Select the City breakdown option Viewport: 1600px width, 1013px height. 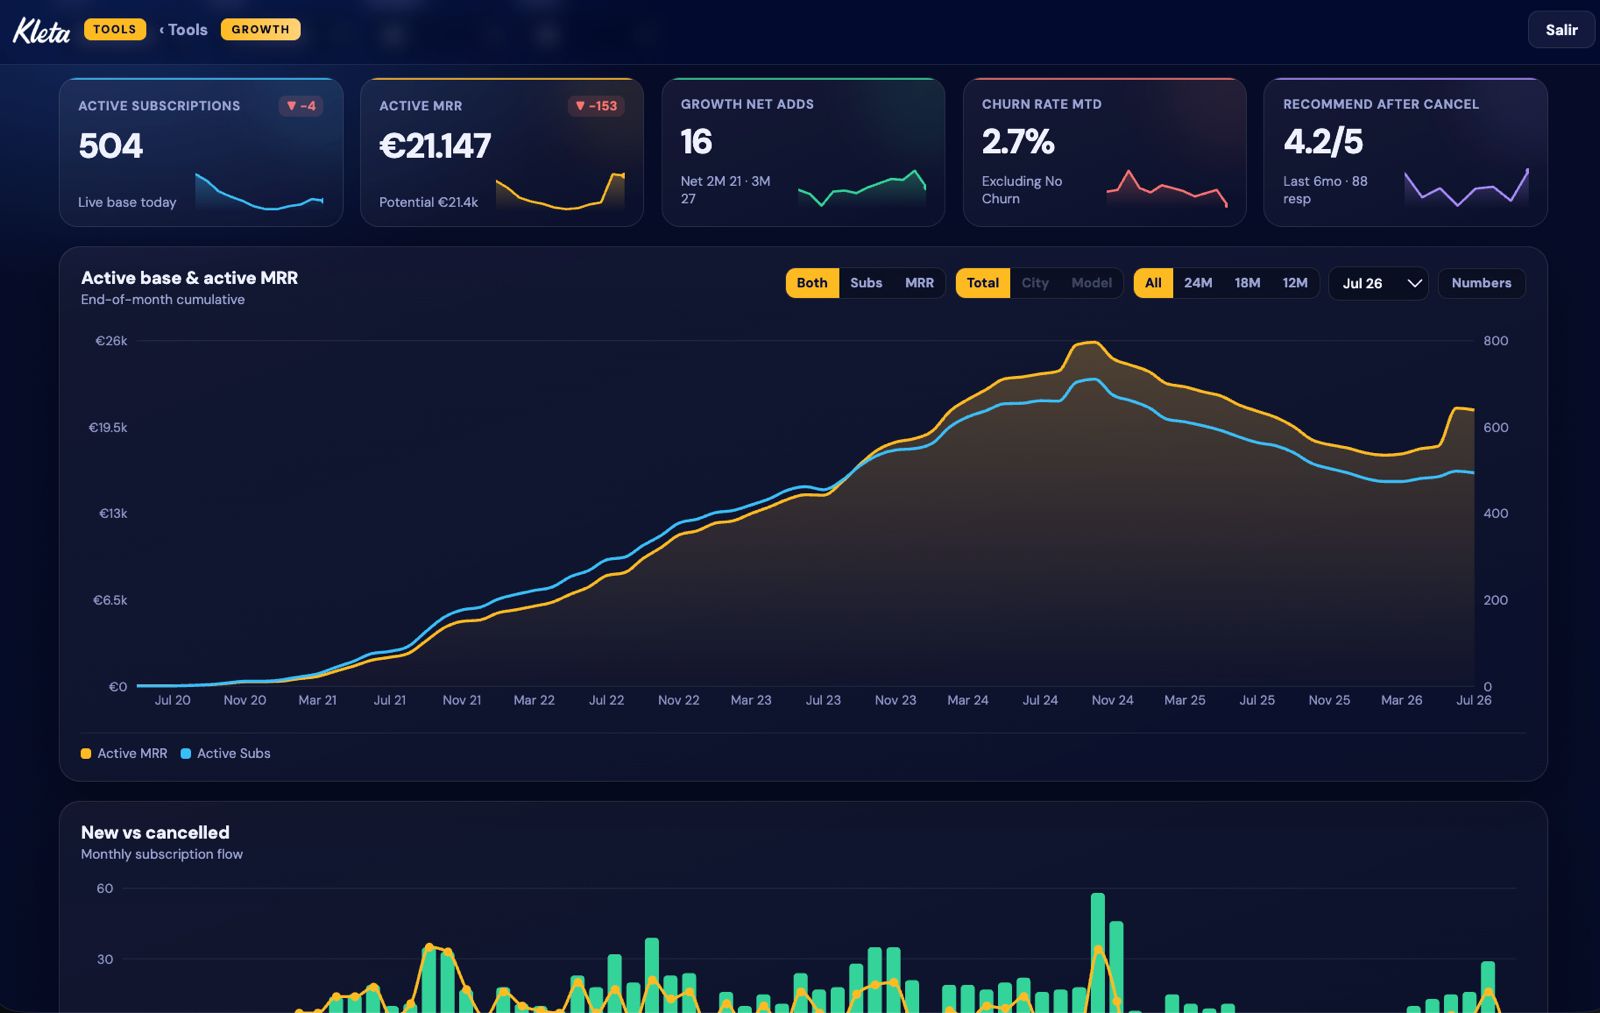[1035, 283]
